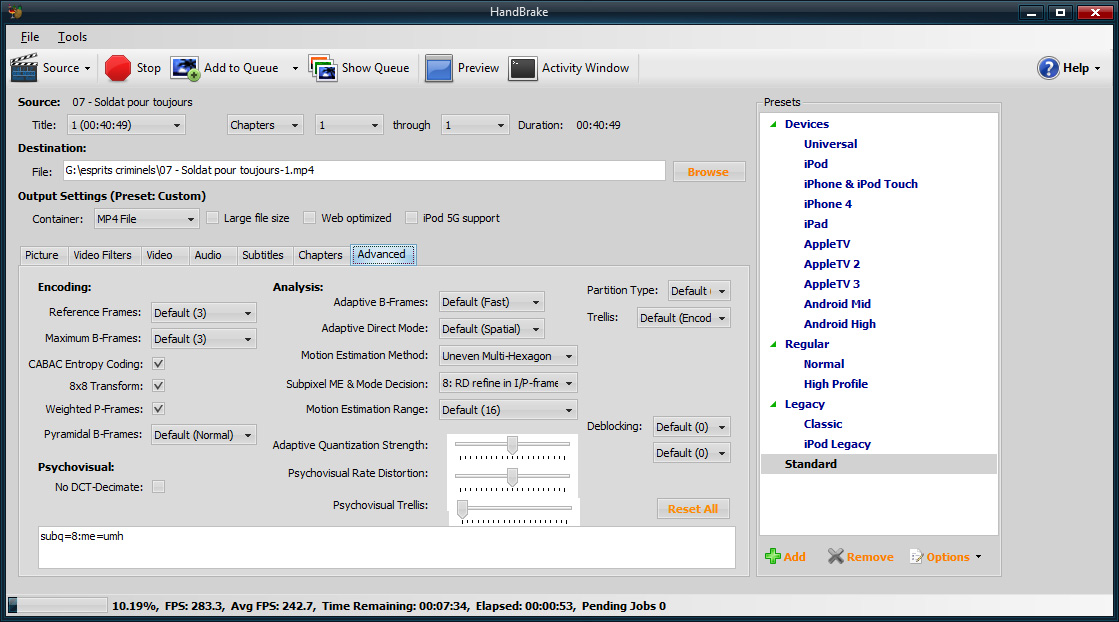This screenshot has width=1119, height=622.
Task: Disable Weighted P-Frames checkbox
Action: point(158,409)
